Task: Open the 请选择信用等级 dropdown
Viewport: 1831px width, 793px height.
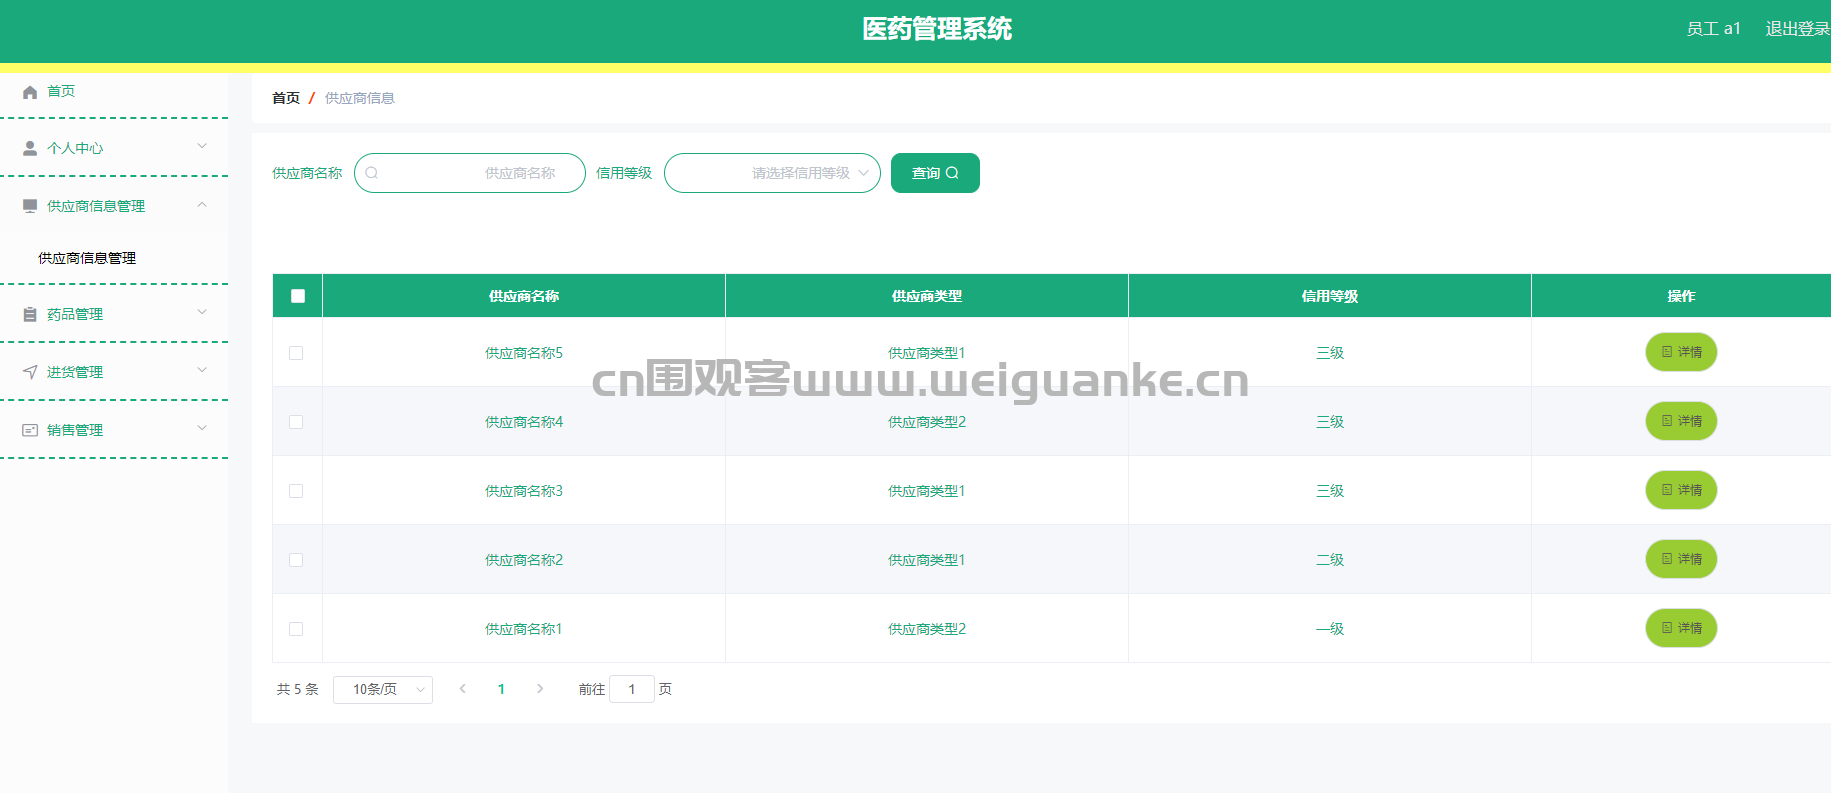Action: click(772, 173)
